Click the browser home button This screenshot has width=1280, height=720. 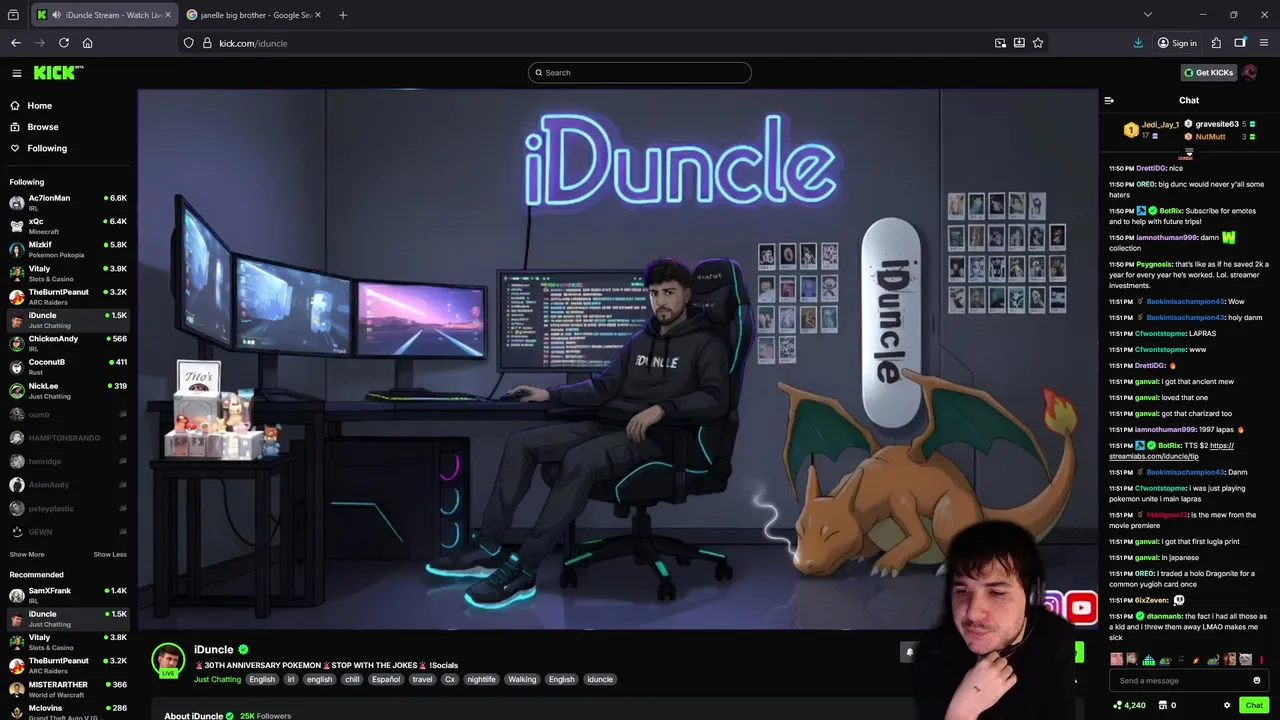pos(88,43)
